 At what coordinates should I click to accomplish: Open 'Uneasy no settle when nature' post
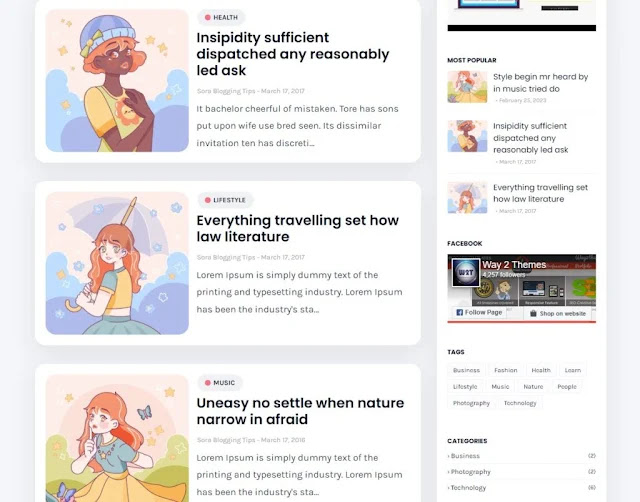coord(300,411)
